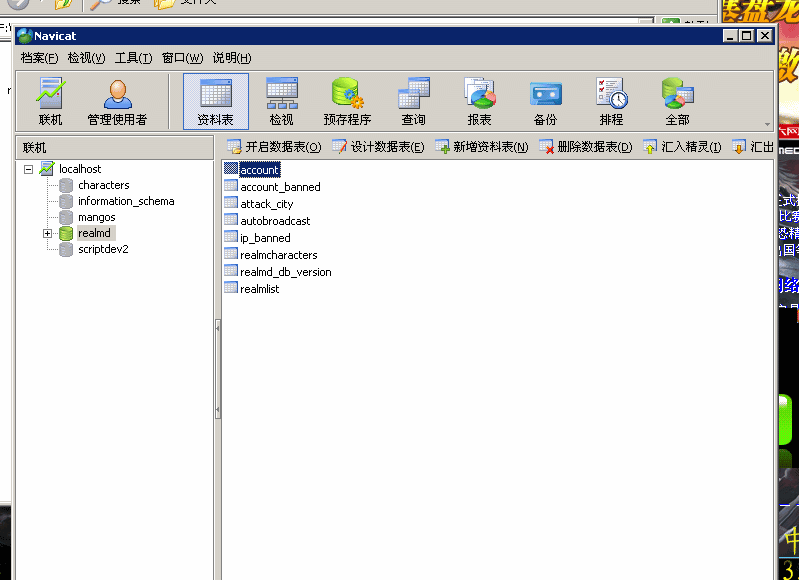Screen dimensions: 799x580
Task: Open the 说明(H) menu
Action: pos(232,58)
